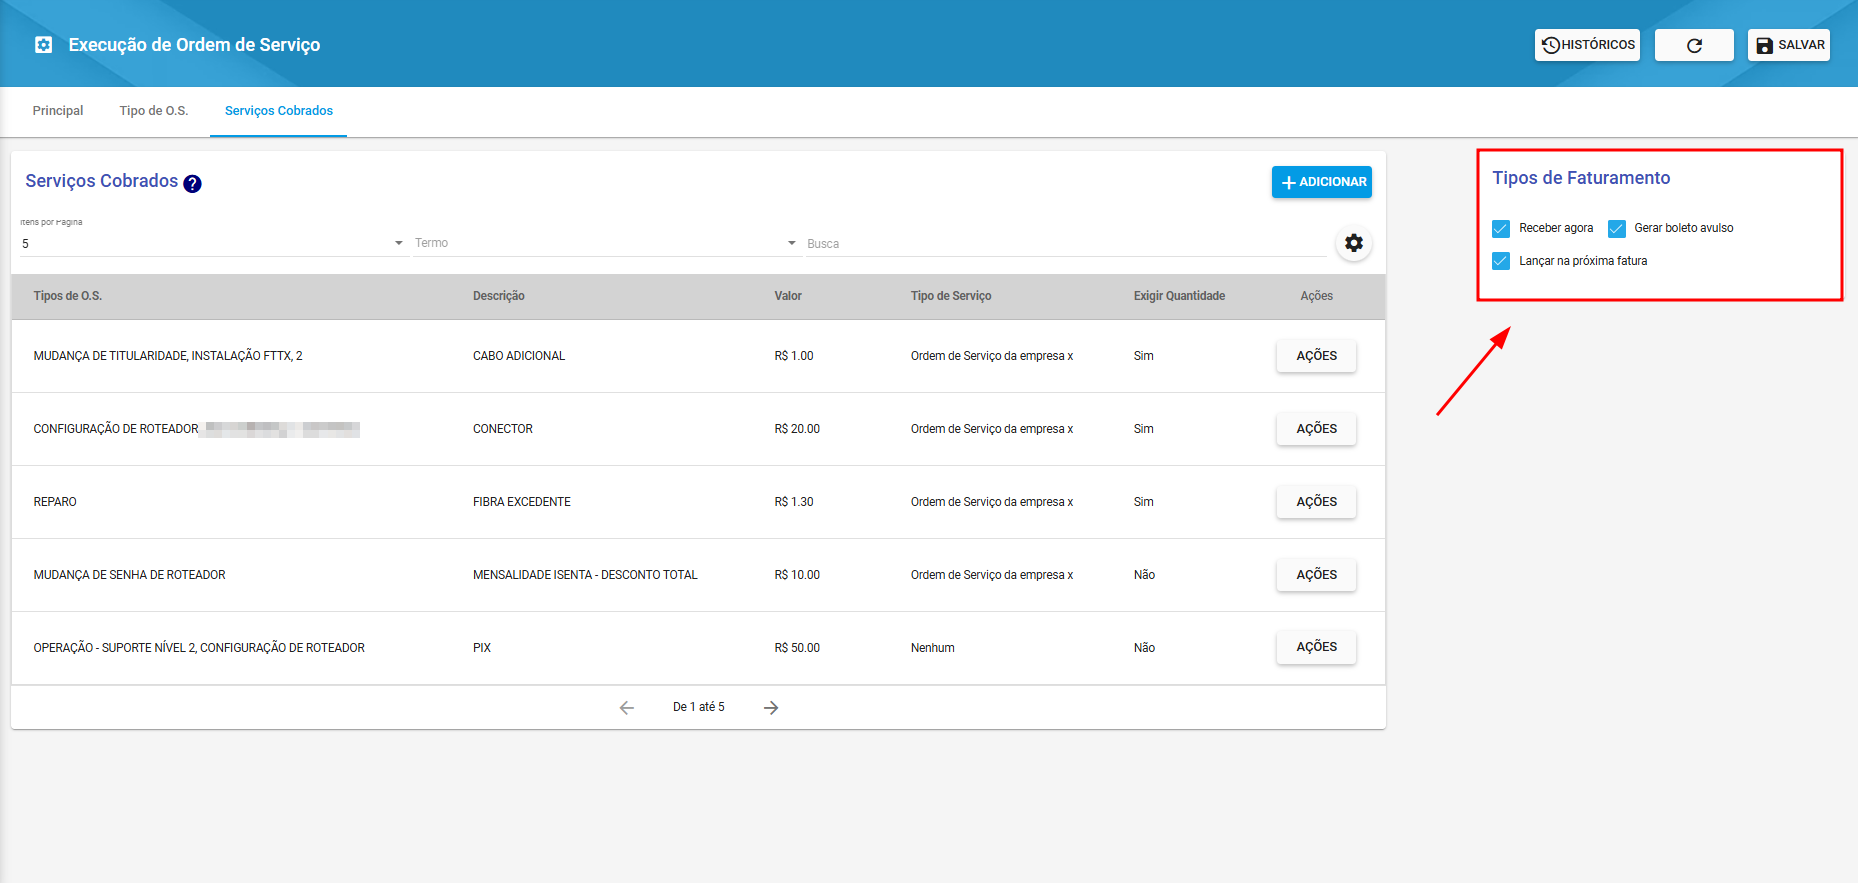Go to next page arrow

771,708
